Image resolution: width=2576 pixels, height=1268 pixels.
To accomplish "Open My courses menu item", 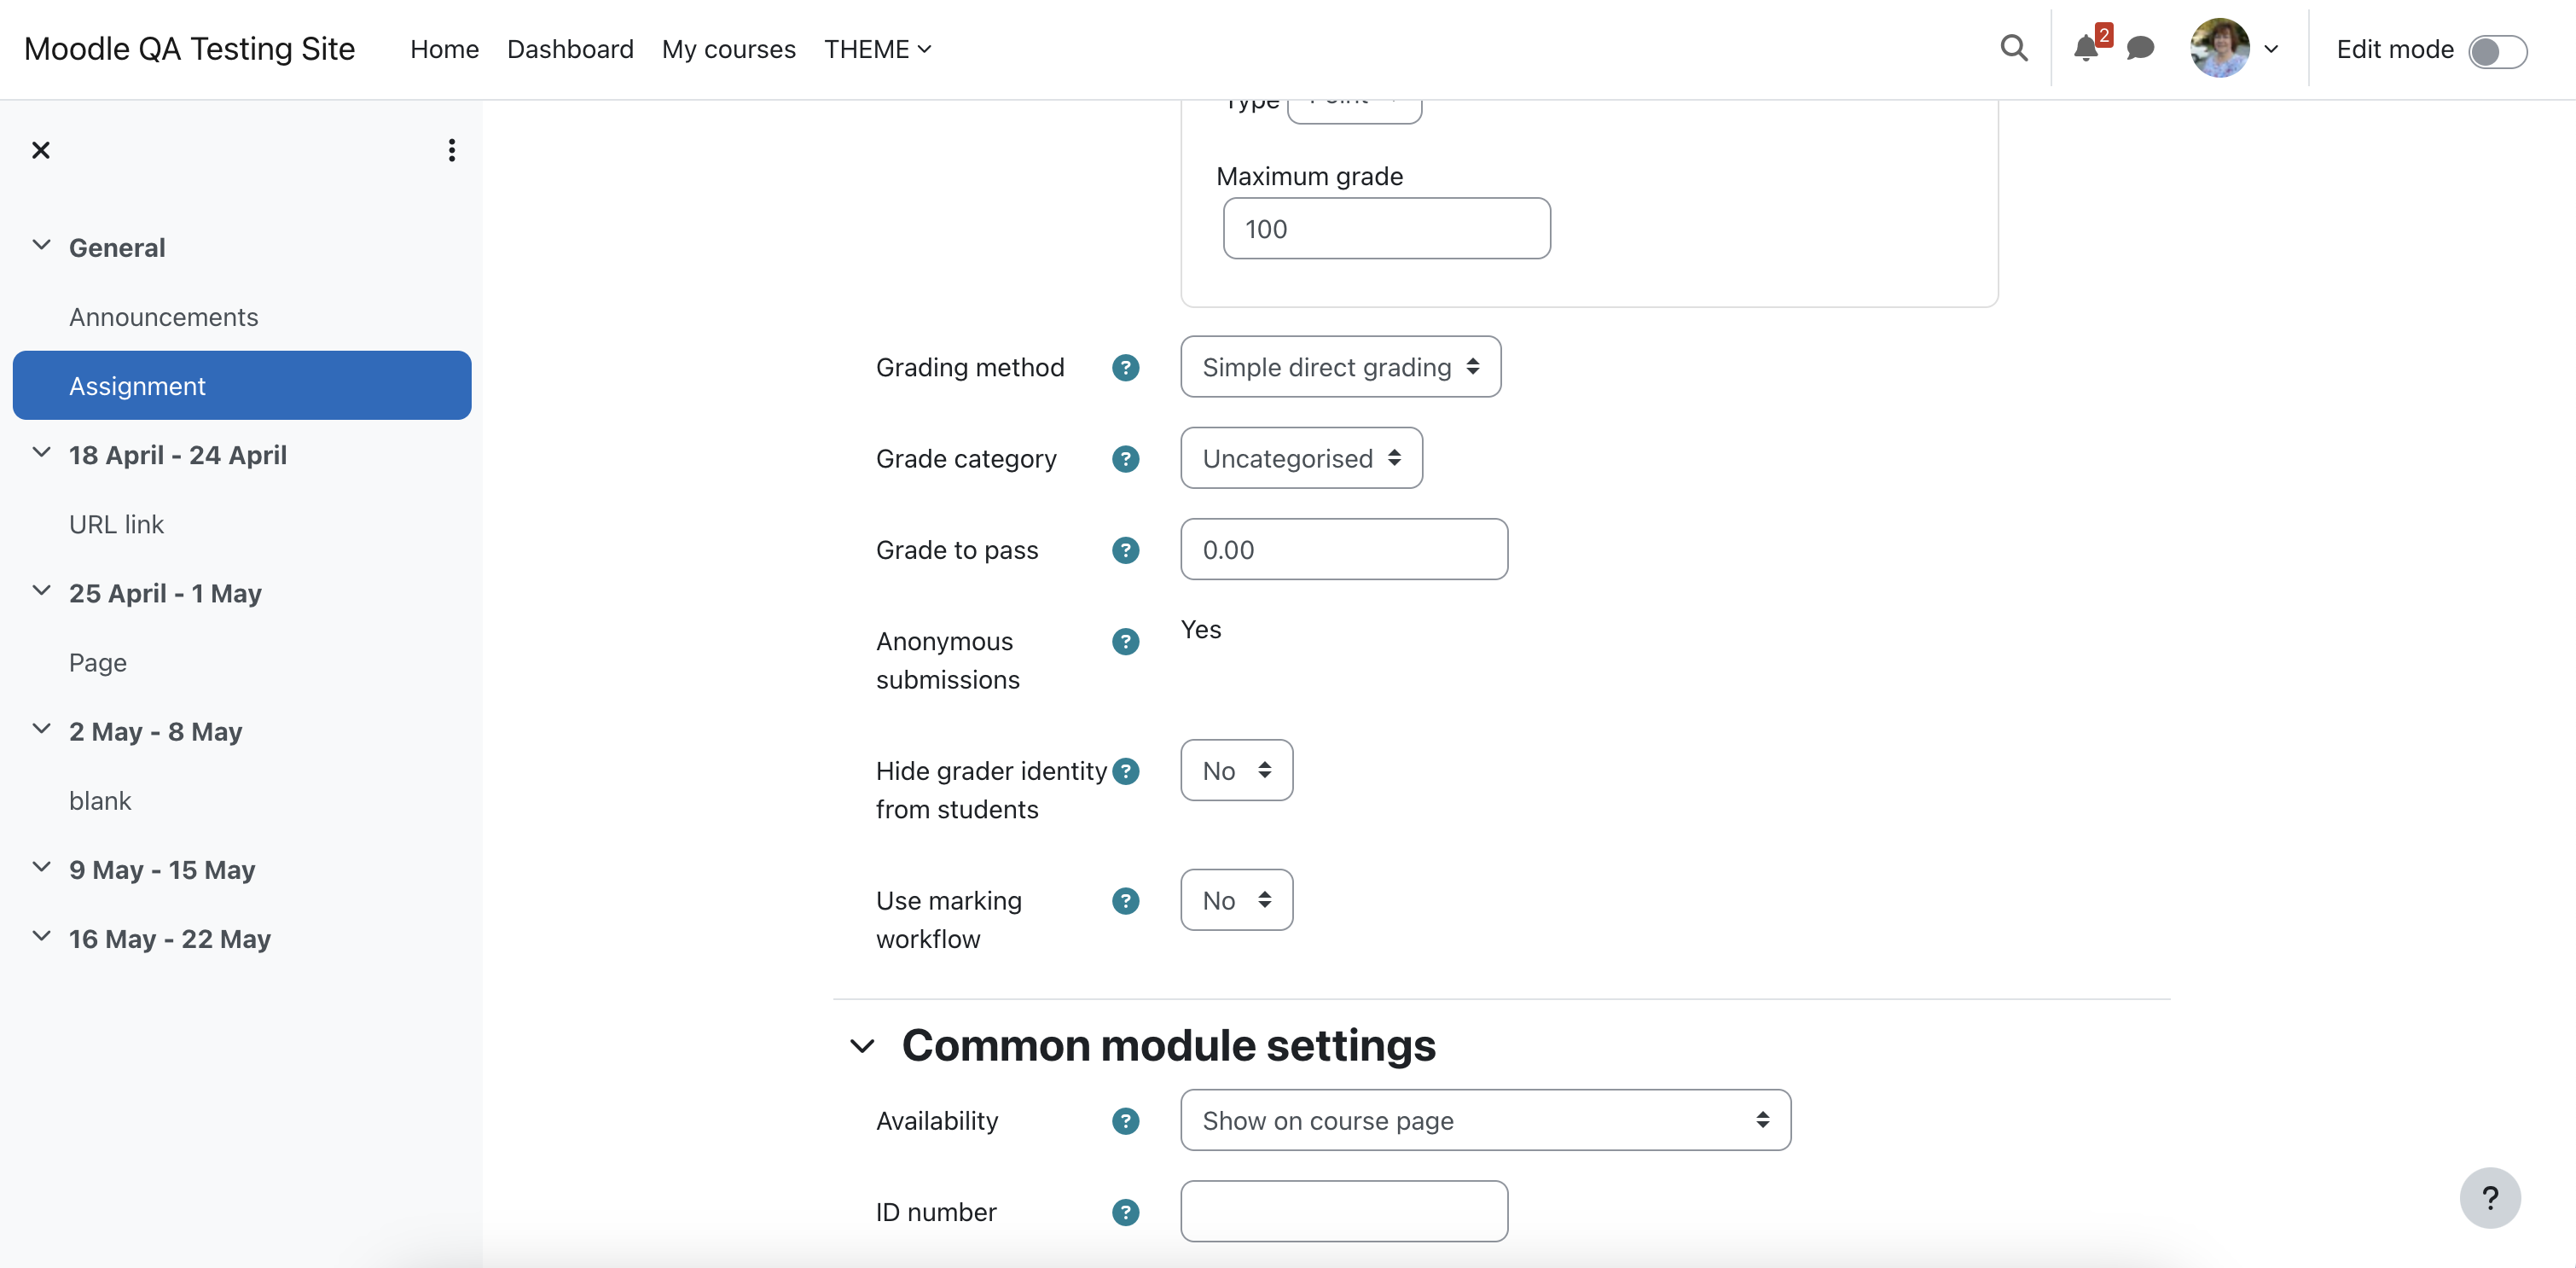I will coord(728,49).
